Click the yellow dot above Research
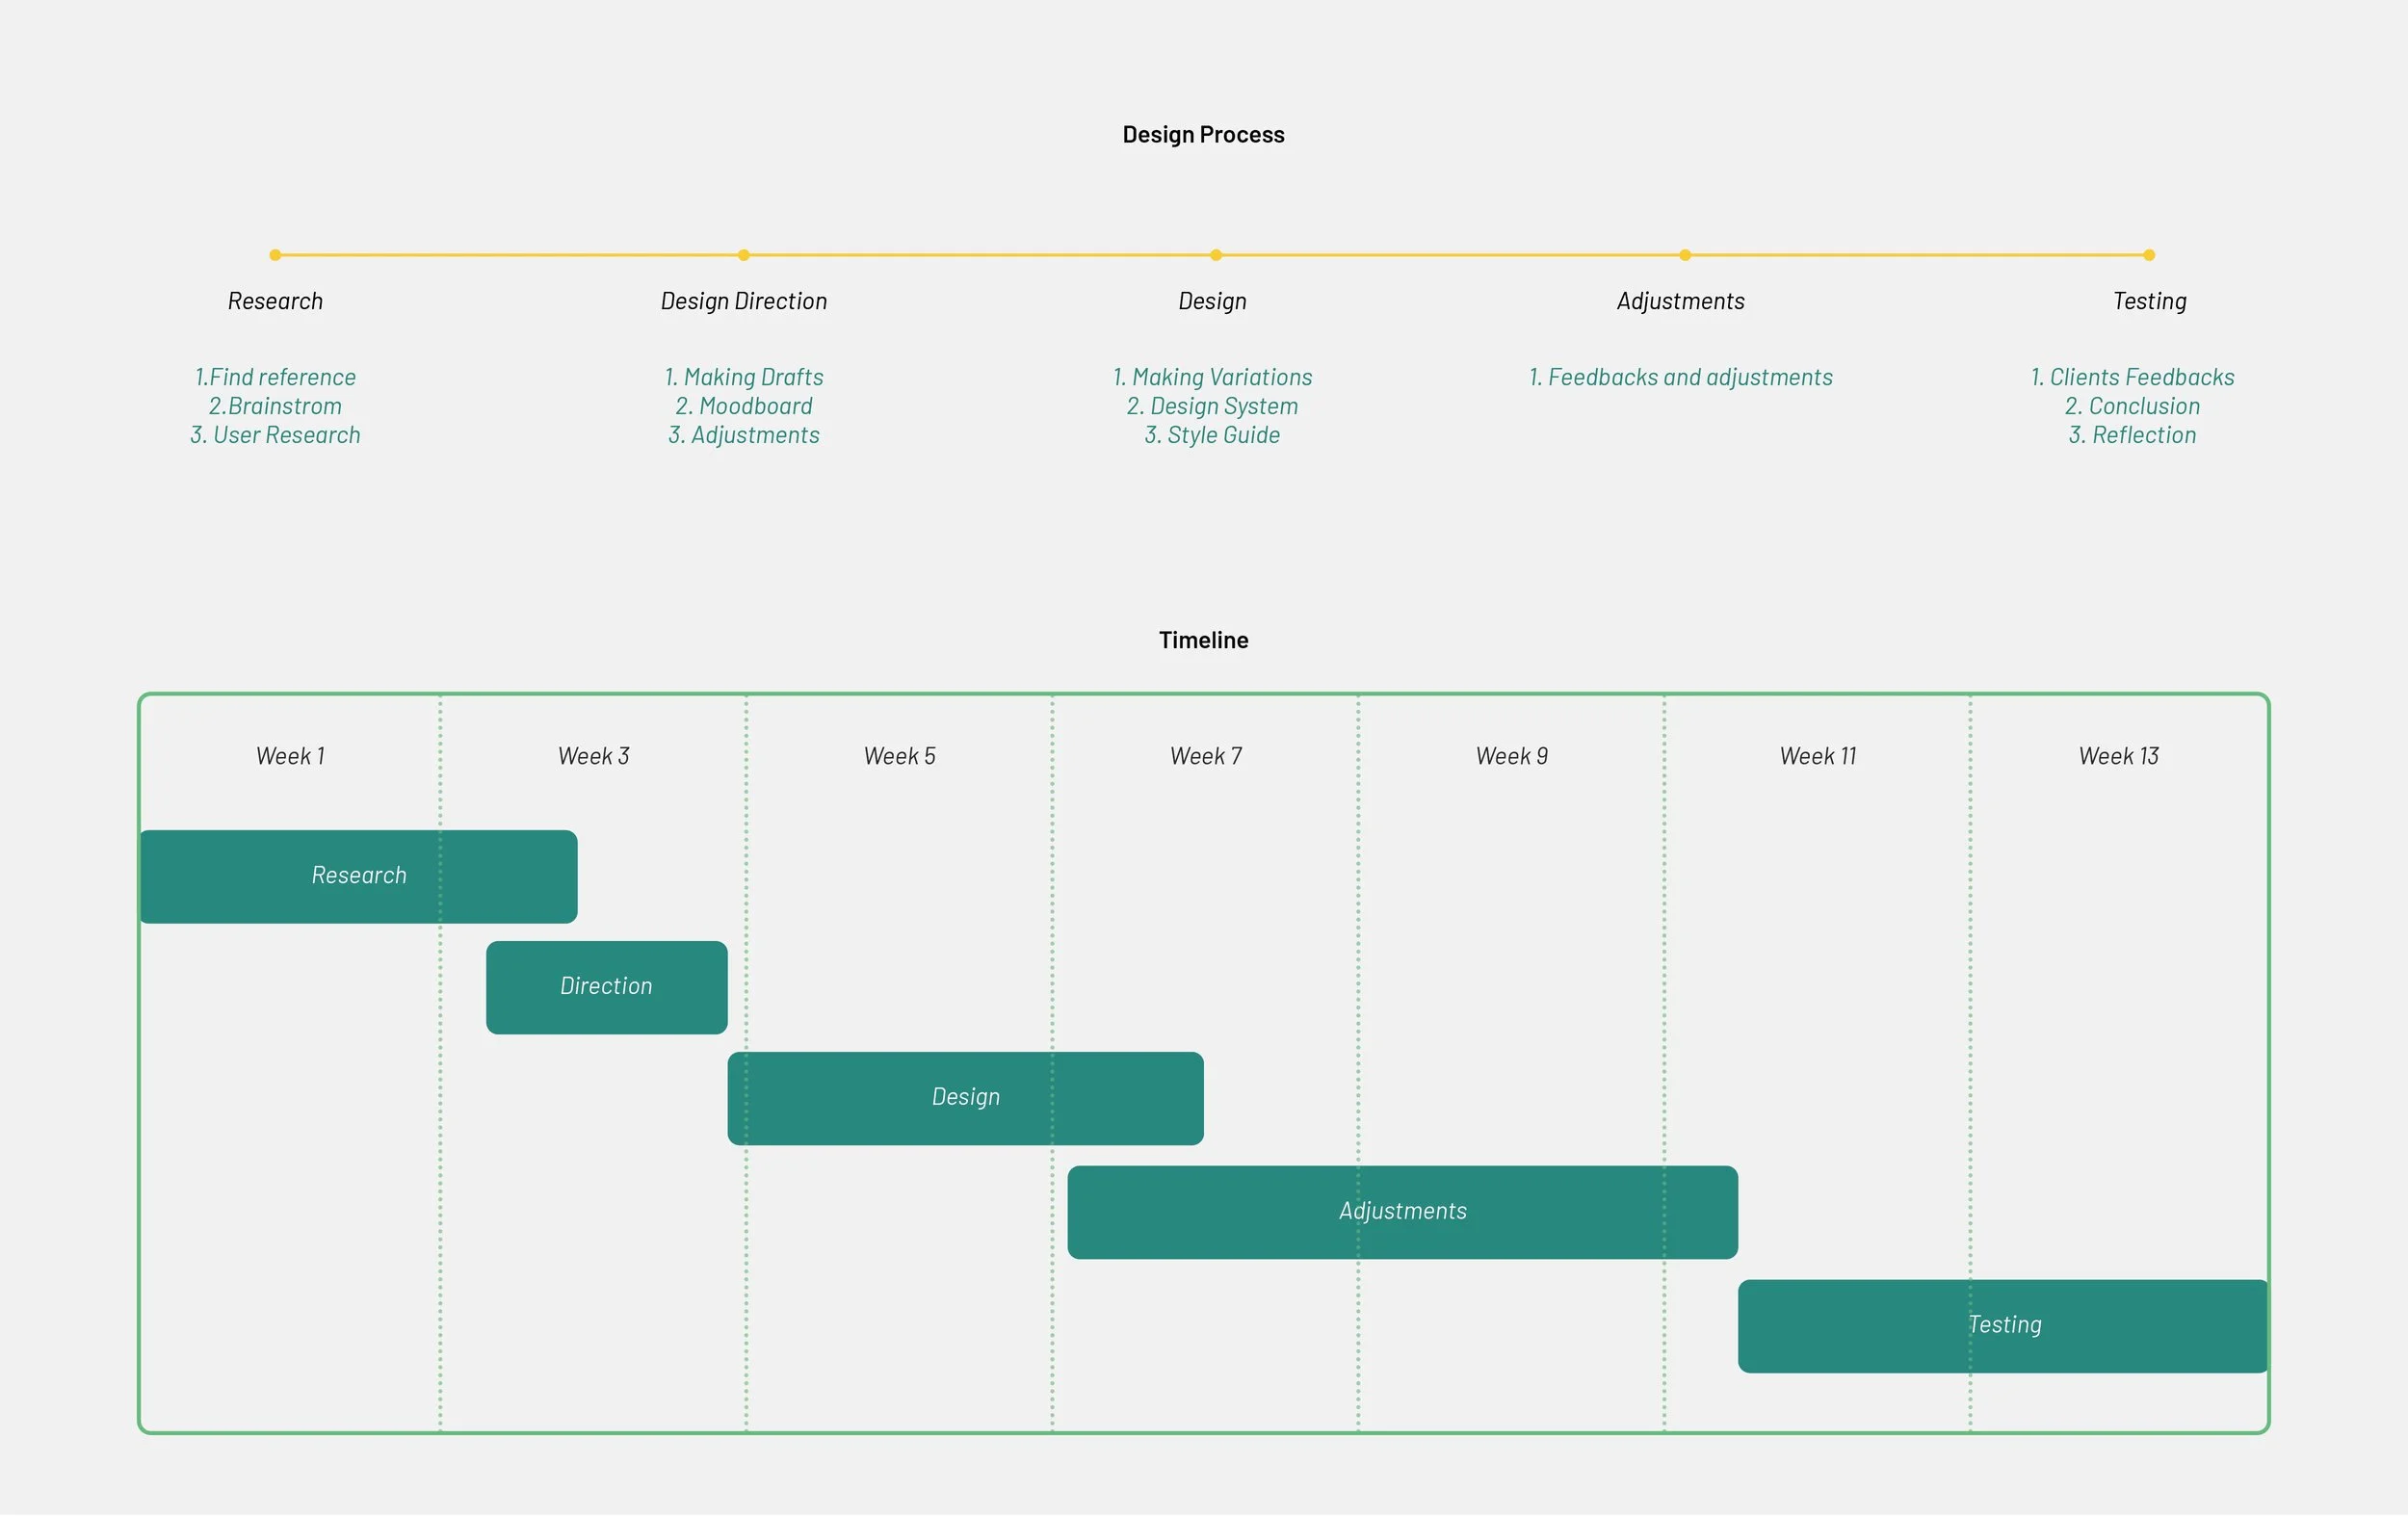This screenshot has height=1517, width=2408. pyautogui.click(x=275, y=255)
